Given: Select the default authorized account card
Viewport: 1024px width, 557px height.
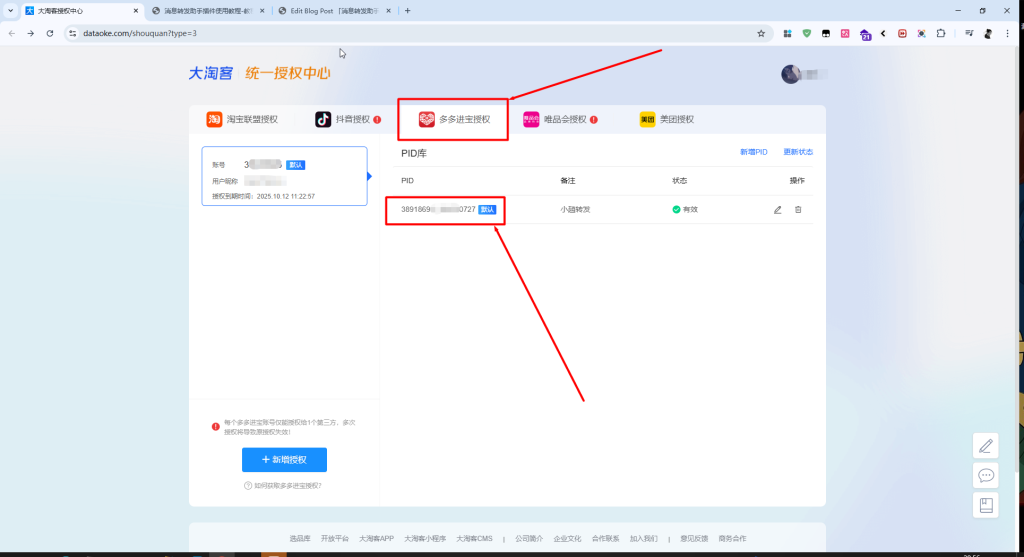Looking at the screenshot, I should (x=284, y=176).
